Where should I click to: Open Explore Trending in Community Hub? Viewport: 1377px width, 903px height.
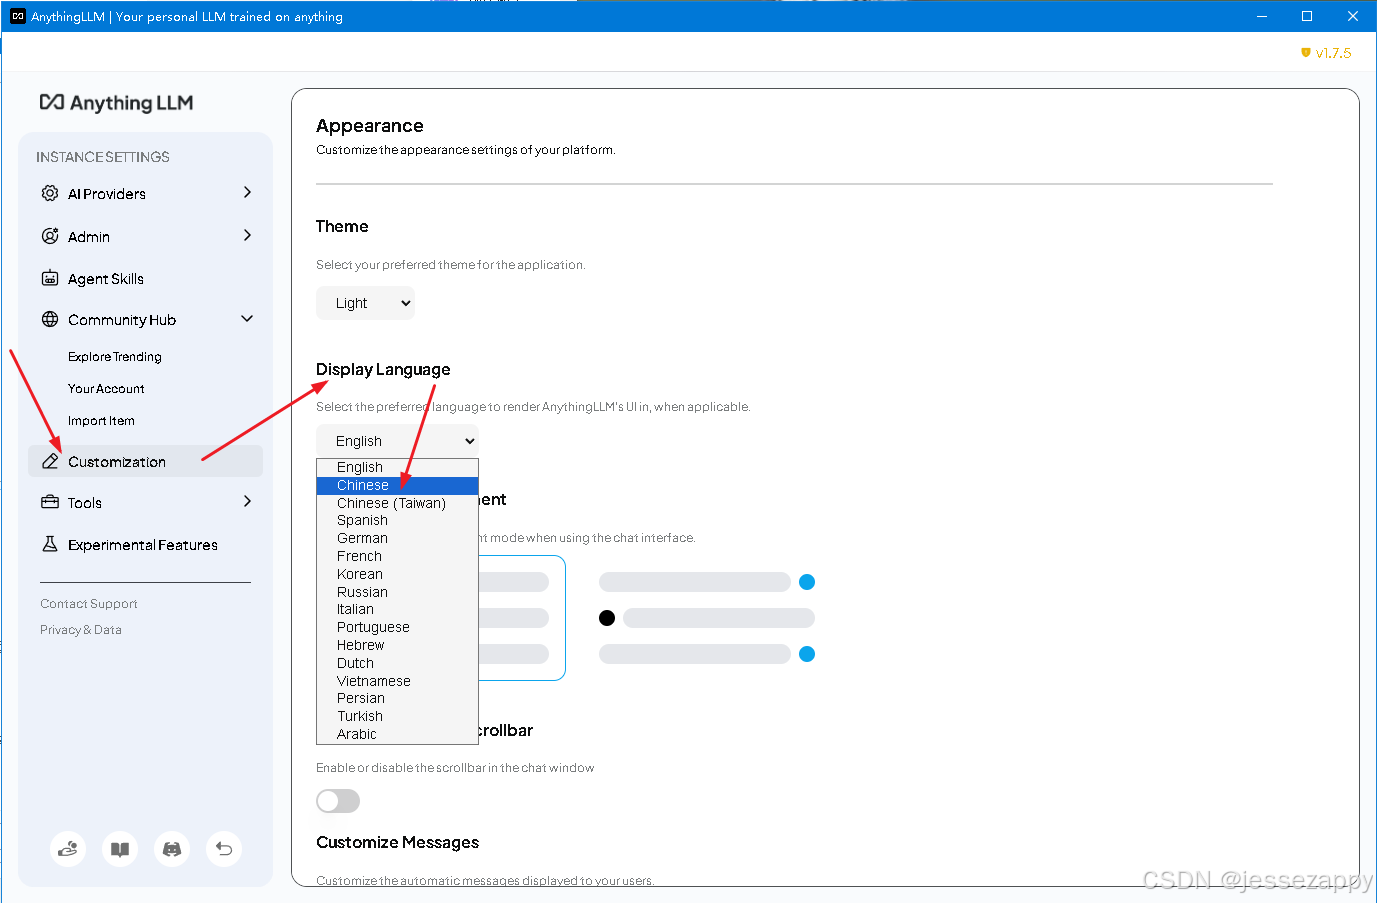click(115, 357)
